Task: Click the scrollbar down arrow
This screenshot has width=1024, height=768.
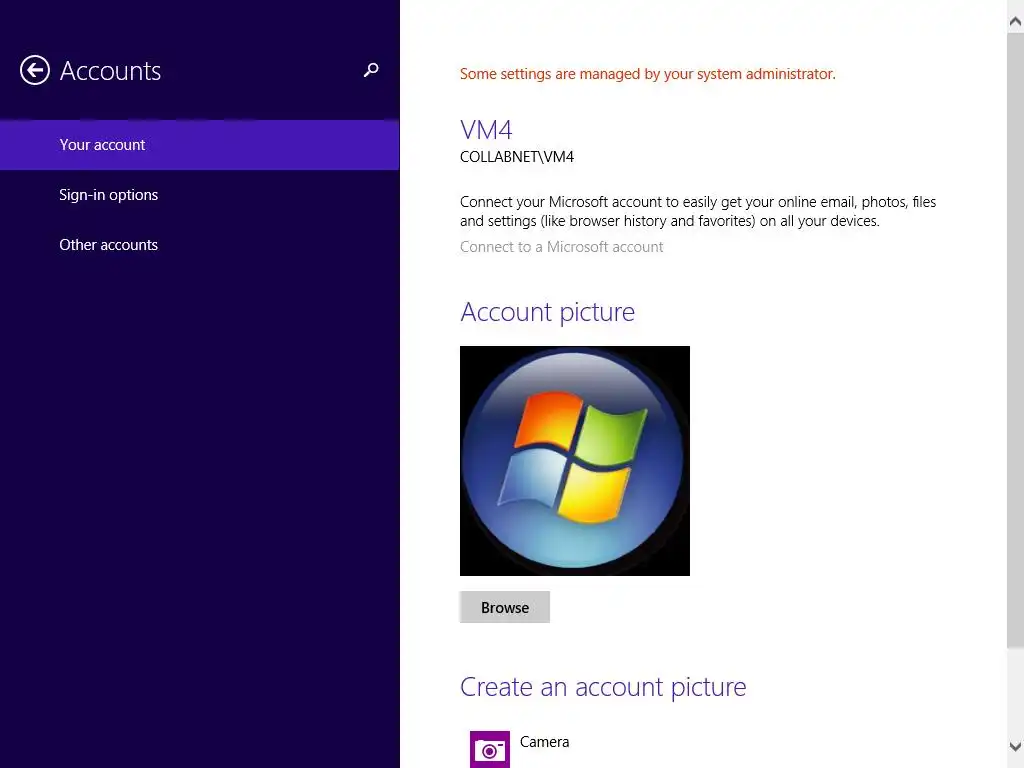Action: (x=1015, y=746)
